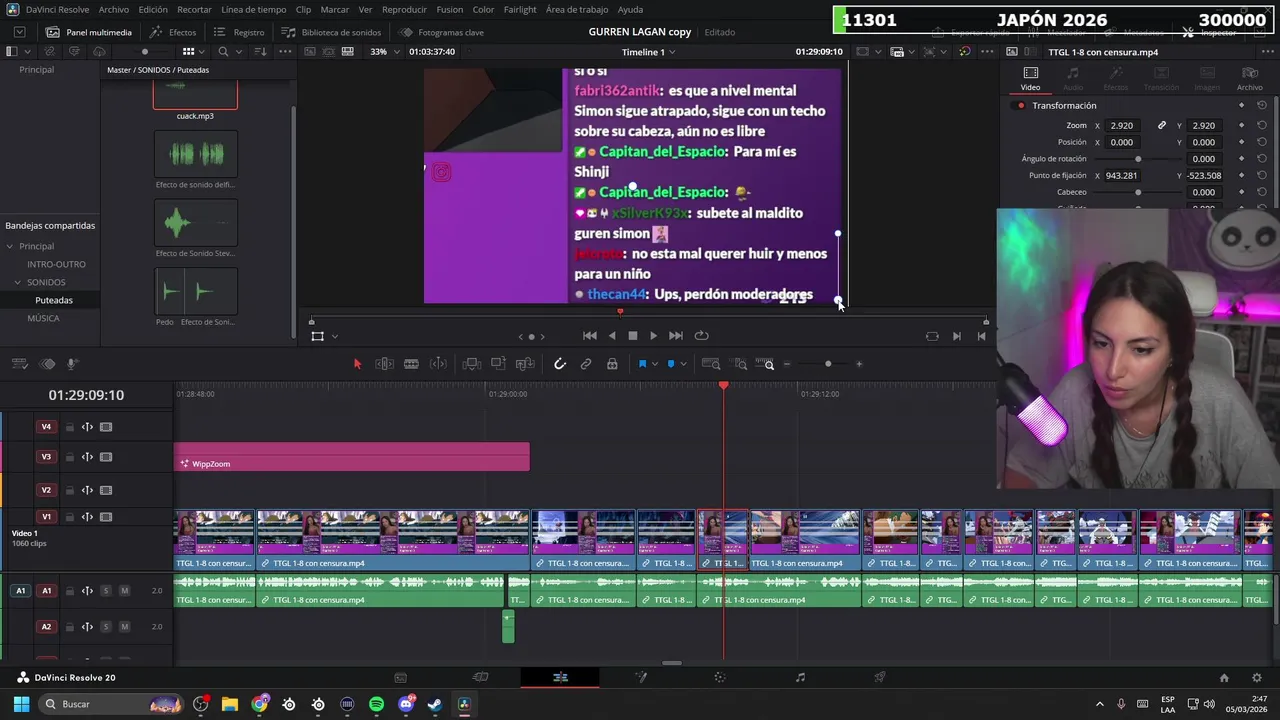Image resolution: width=1280 pixels, height=720 pixels.
Task: Open the Archivo menu
Action: coord(113,9)
